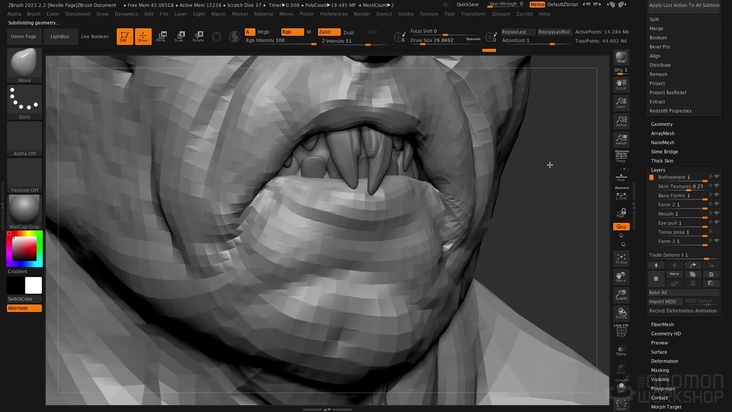Click the Remesh button
The height and width of the screenshot is (412, 732).
tap(658, 74)
